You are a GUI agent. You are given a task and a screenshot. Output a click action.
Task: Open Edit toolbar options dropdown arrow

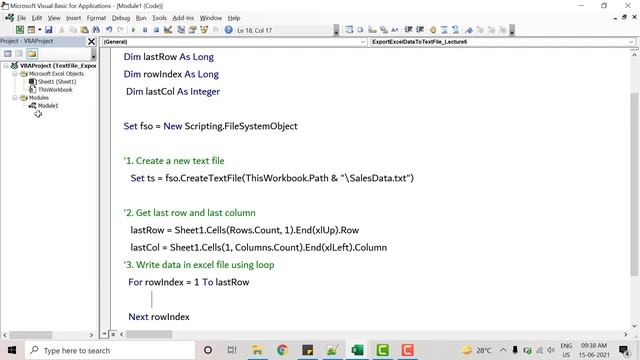point(512,30)
